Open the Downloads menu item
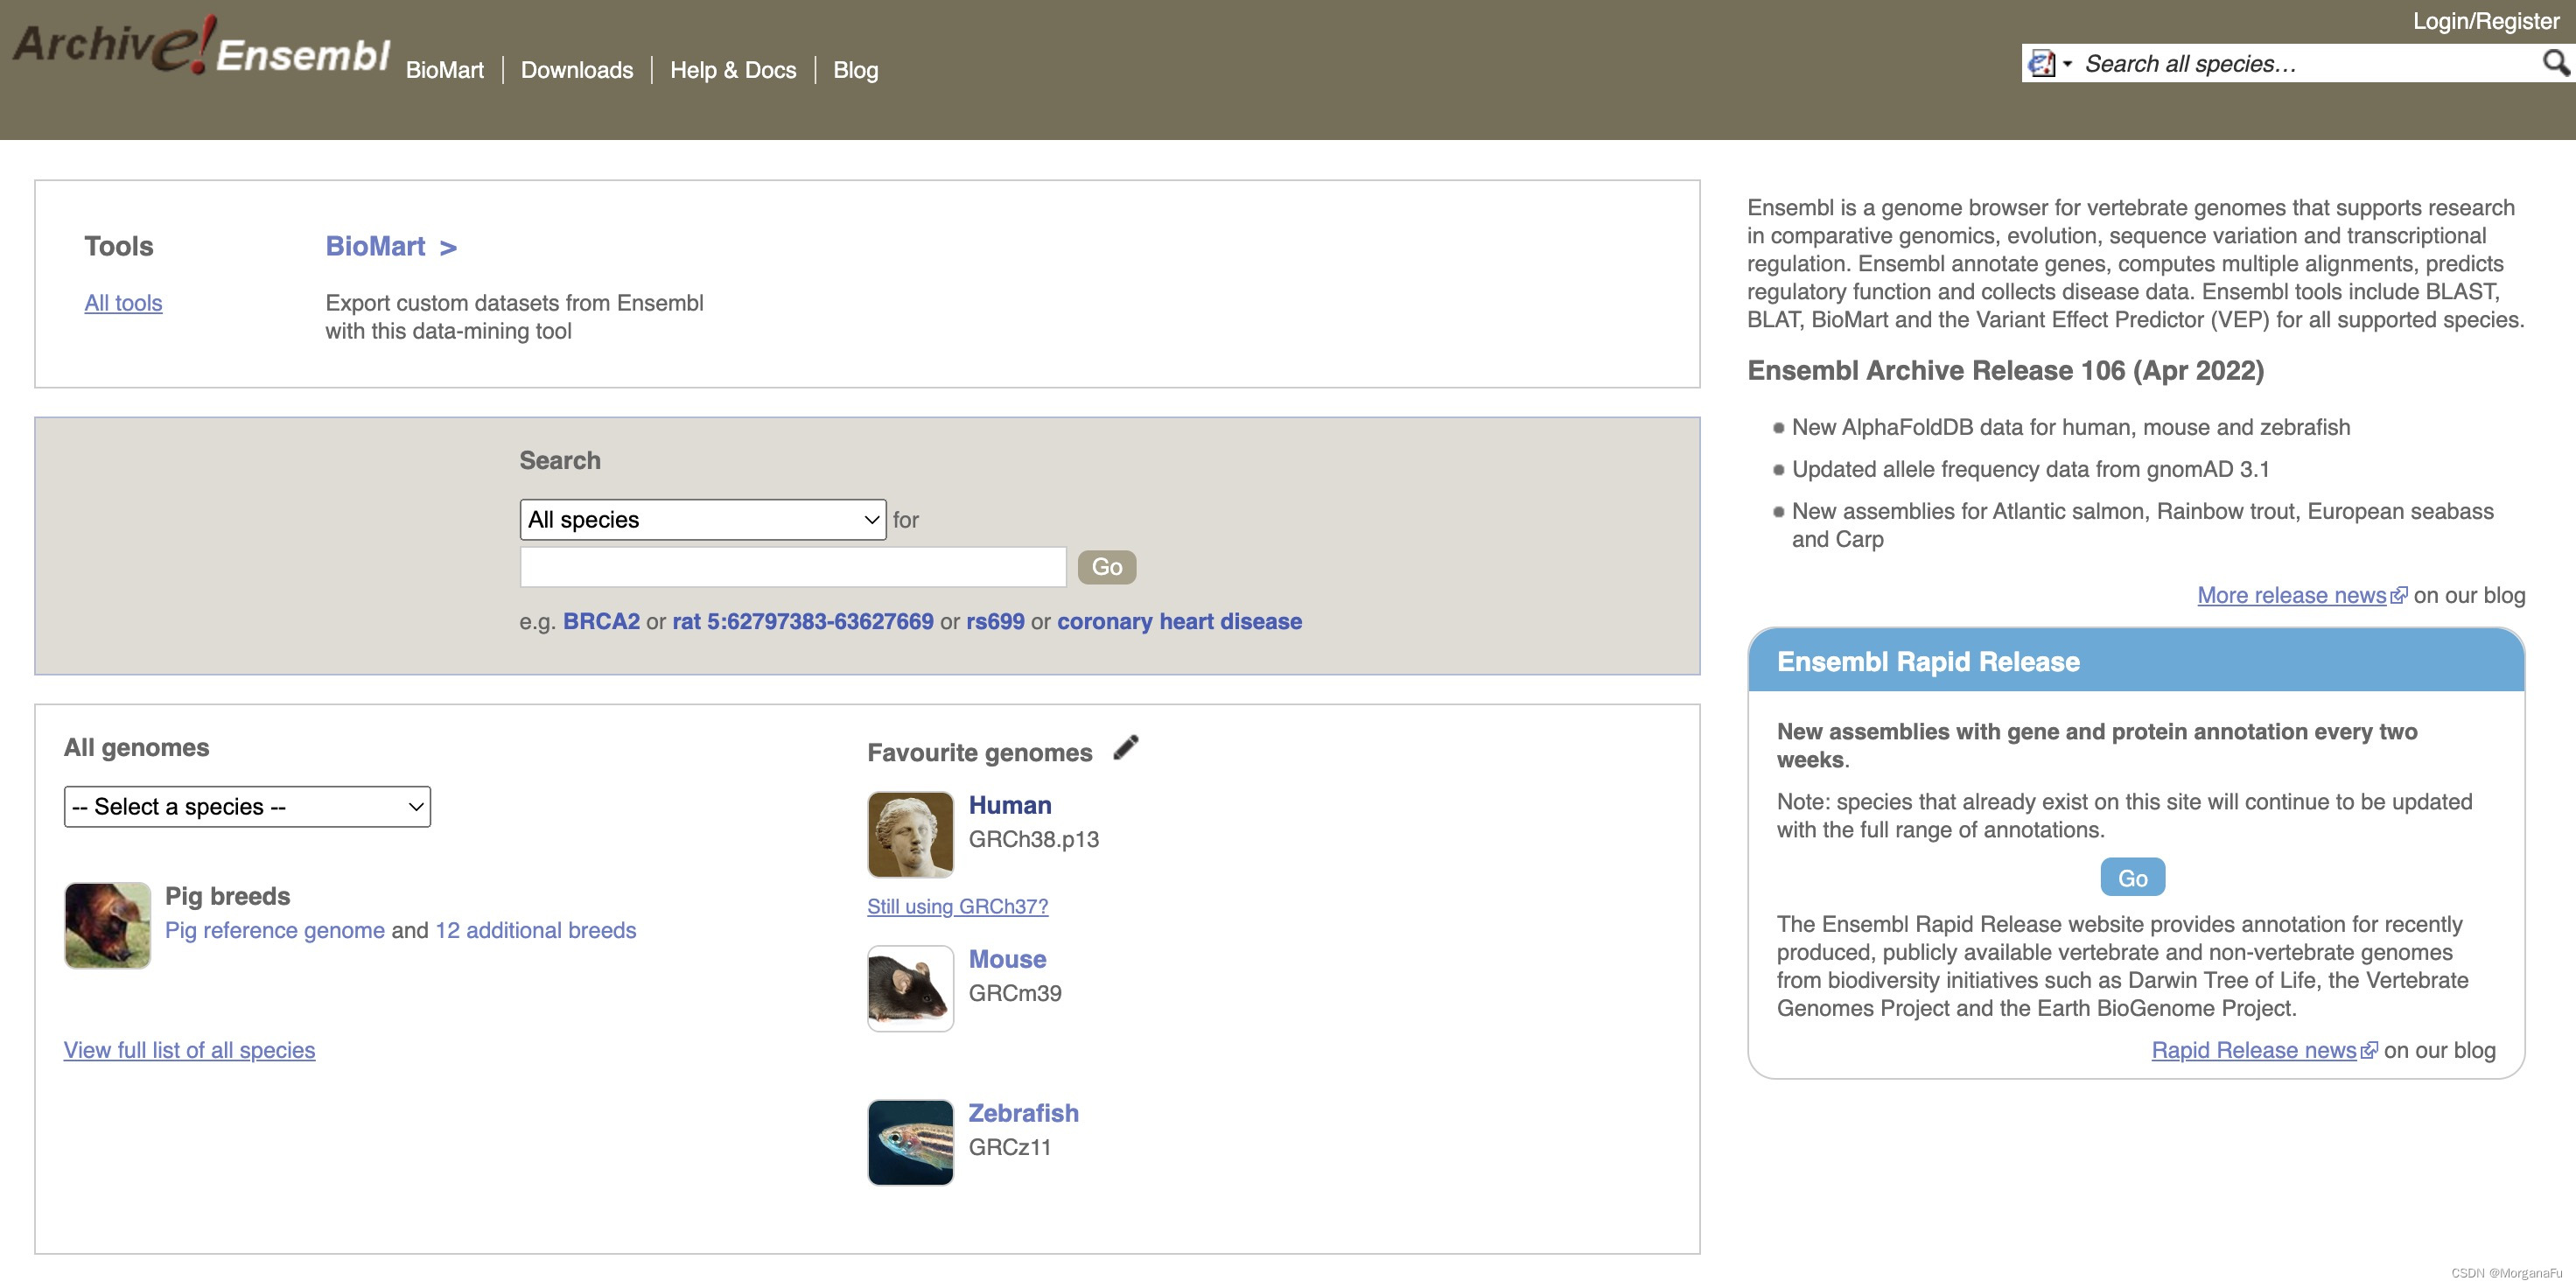Viewport: 2576px width, 1288px height. click(x=577, y=70)
